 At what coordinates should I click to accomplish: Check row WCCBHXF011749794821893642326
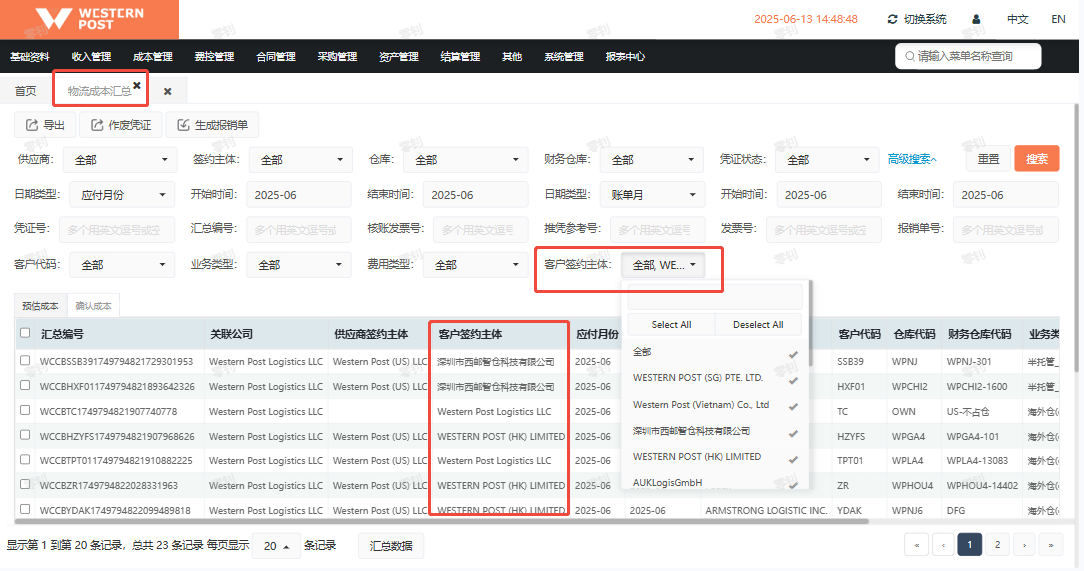26,385
